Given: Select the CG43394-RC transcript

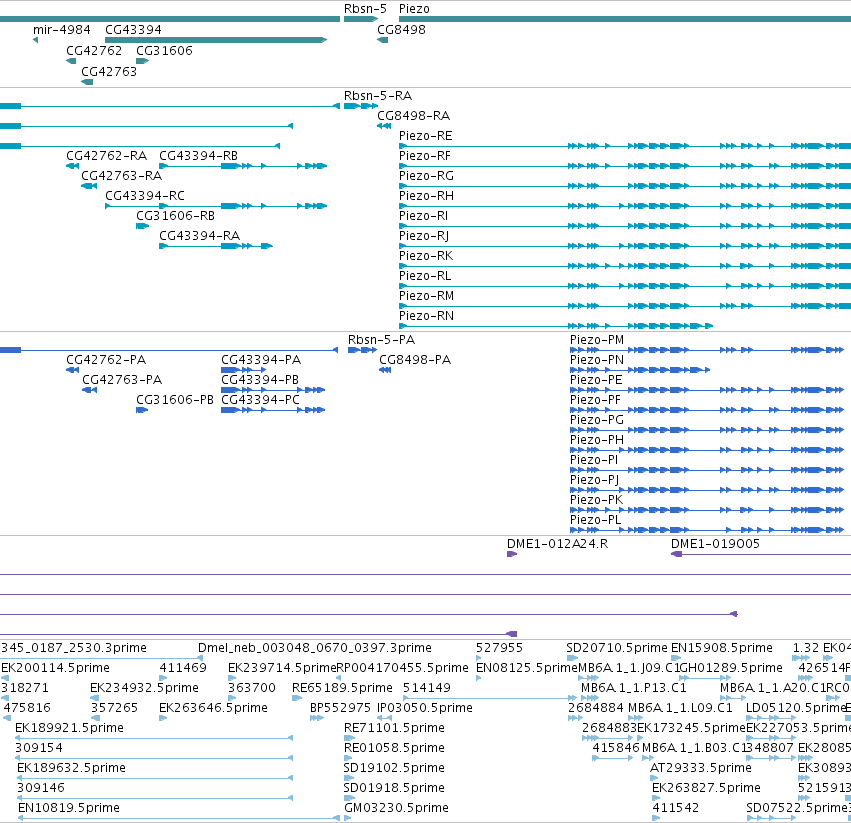Looking at the screenshot, I should (216, 206).
